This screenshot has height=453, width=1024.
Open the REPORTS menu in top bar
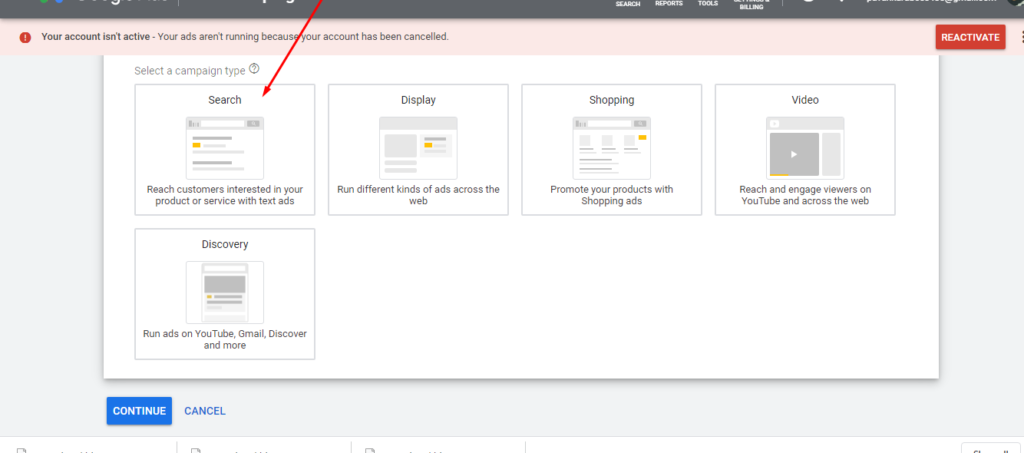pos(669,4)
